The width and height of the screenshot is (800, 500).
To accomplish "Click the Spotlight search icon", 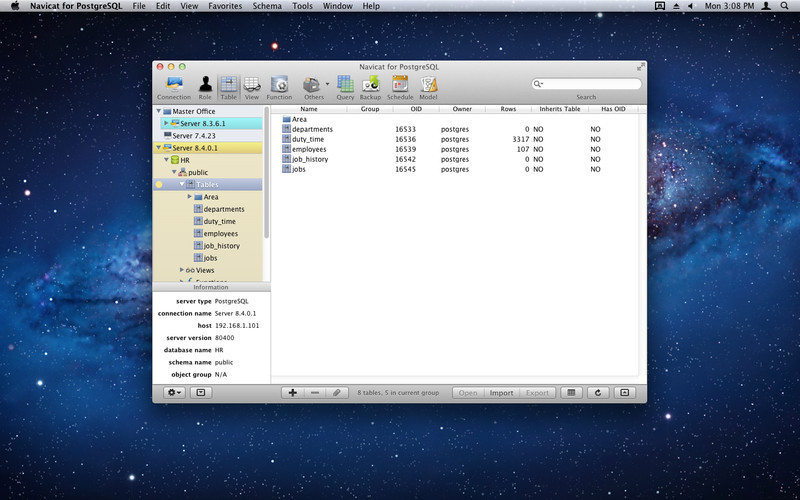I will tap(784, 6).
